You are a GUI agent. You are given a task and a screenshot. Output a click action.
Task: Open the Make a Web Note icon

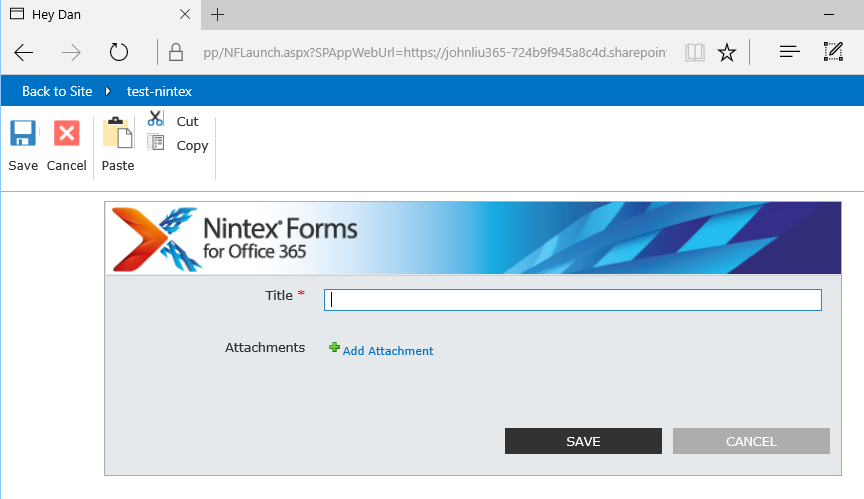[x=832, y=52]
